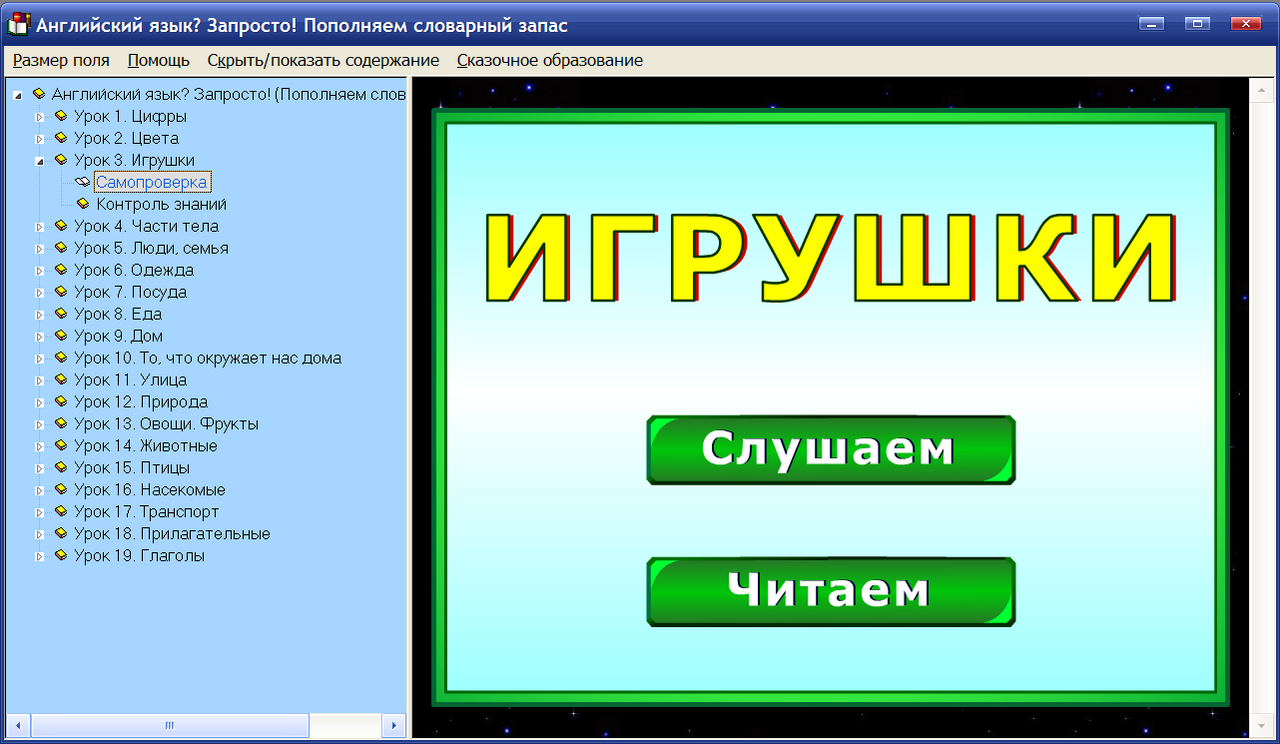Expand the "Урок 2. Цвета" tree node
Viewport: 1280px width, 744px height.
(x=38, y=138)
